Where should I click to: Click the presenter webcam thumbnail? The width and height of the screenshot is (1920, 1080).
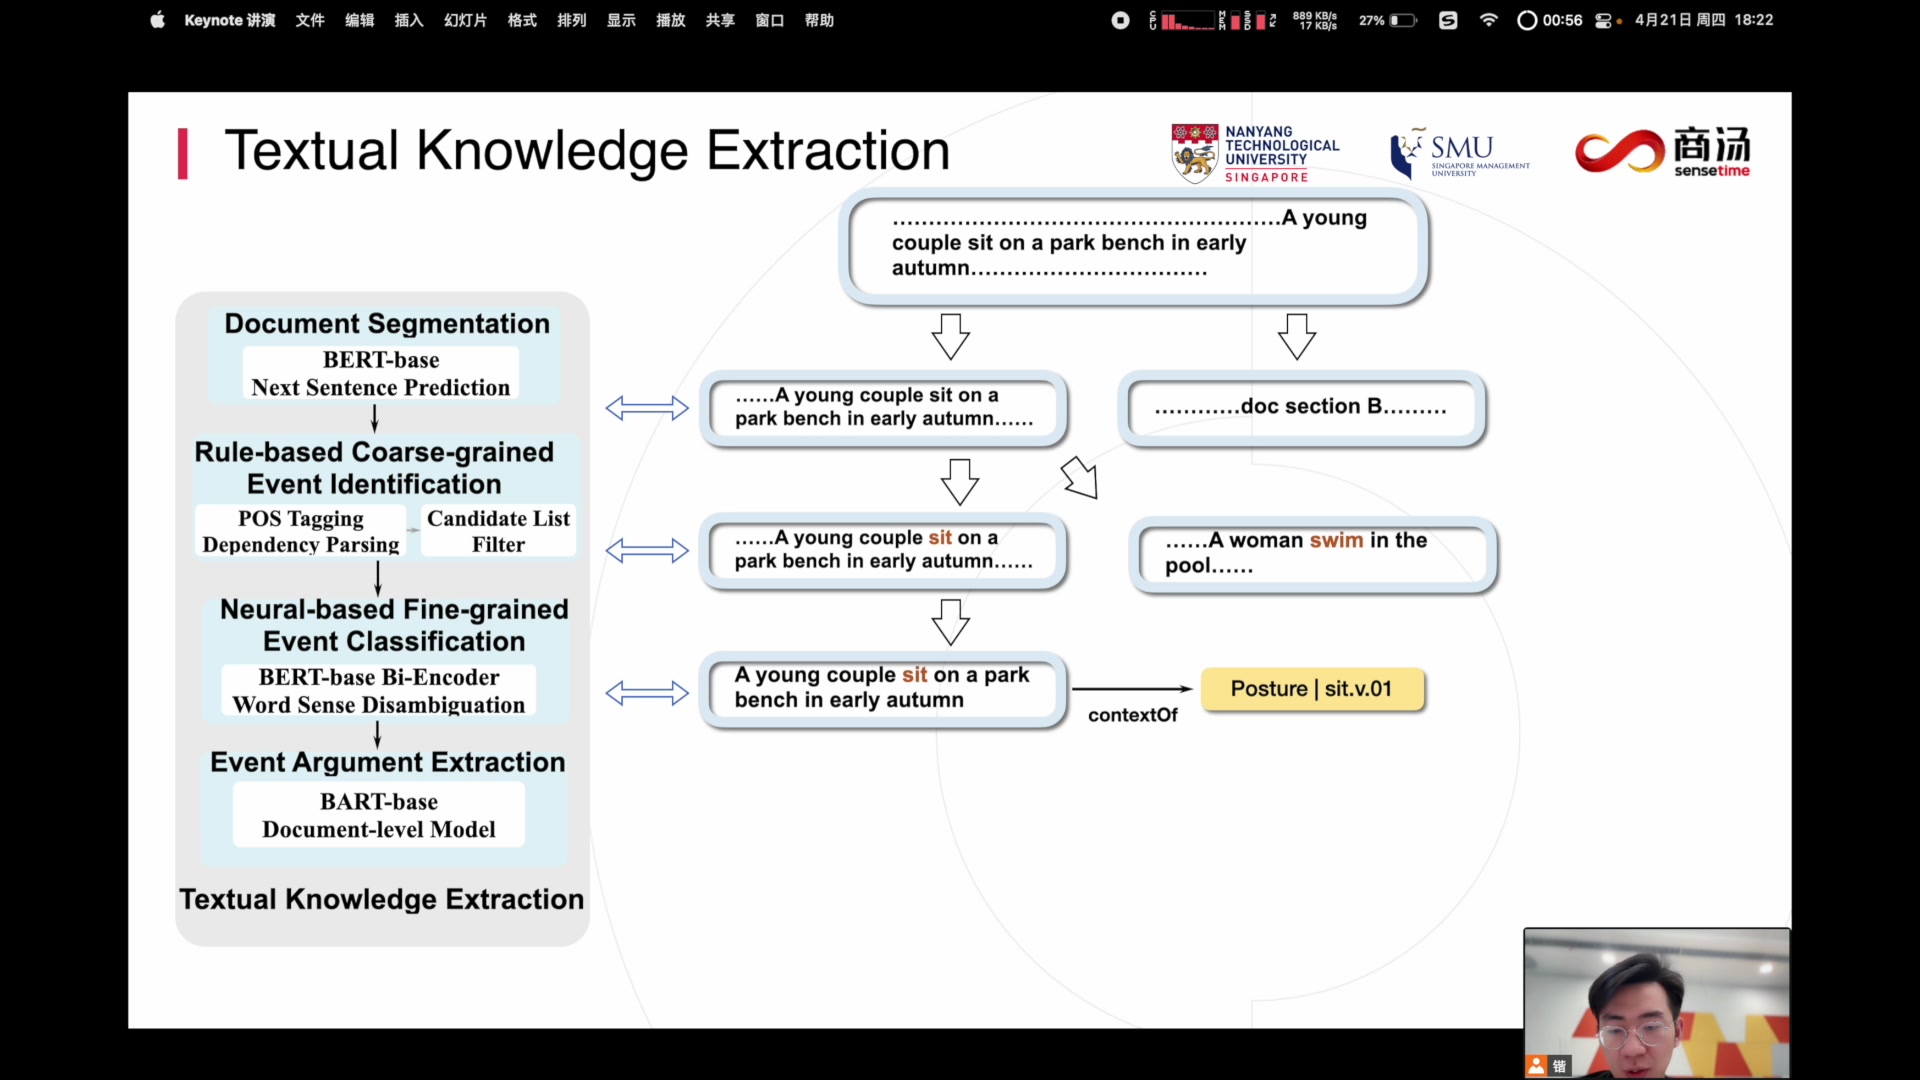(x=1656, y=1002)
